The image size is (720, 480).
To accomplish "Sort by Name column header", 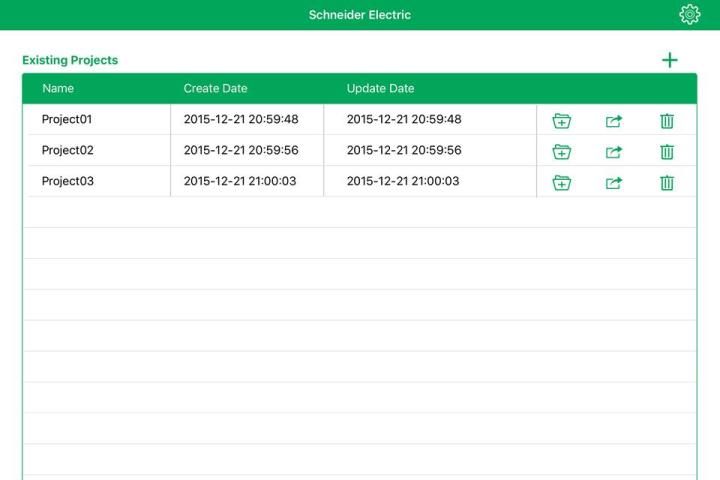I will (58, 89).
